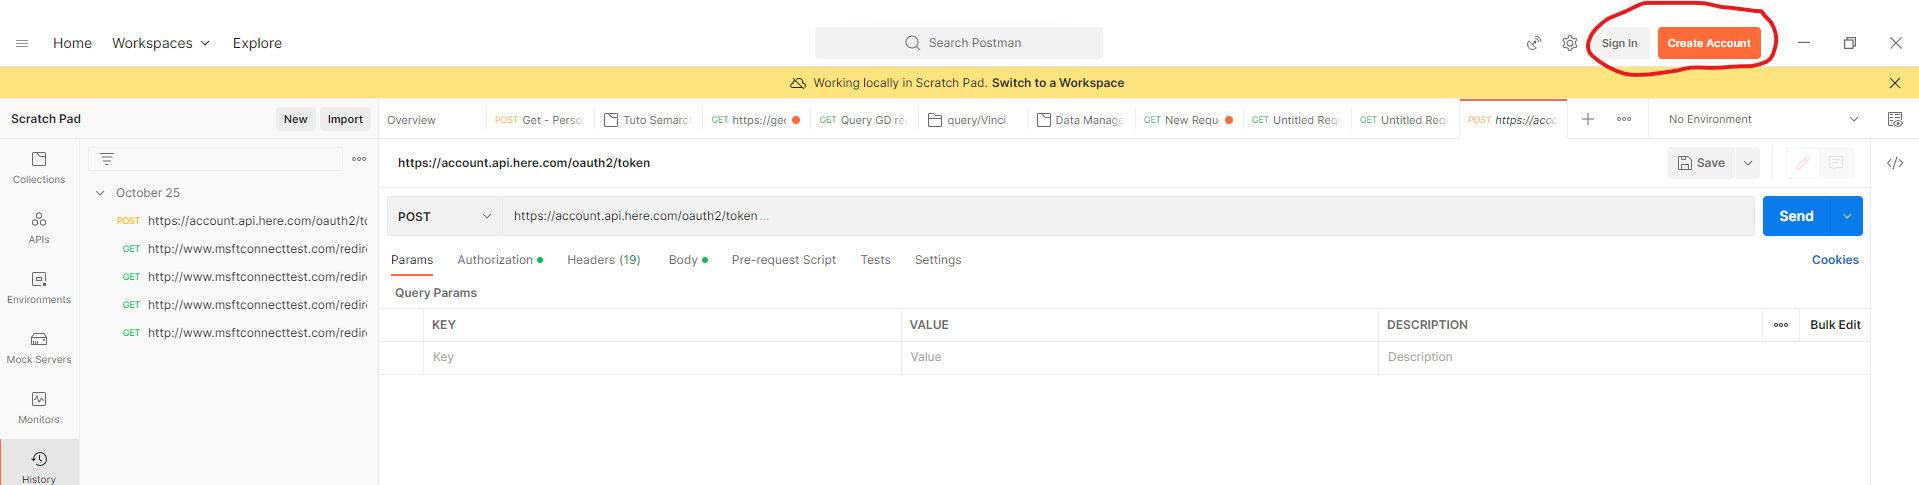The image size is (1919, 485).
Task: Open the Send button dropdown arrow
Action: pyautogui.click(x=1847, y=216)
